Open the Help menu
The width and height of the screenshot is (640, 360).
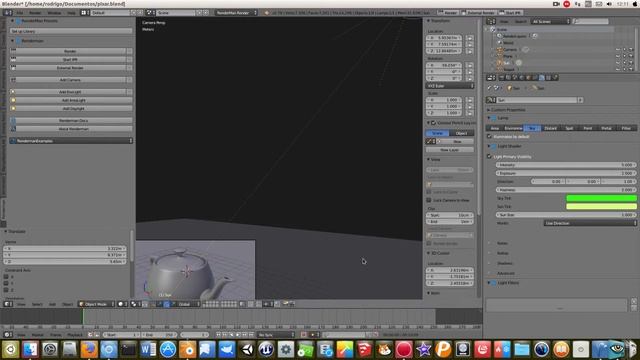tap(71, 13)
